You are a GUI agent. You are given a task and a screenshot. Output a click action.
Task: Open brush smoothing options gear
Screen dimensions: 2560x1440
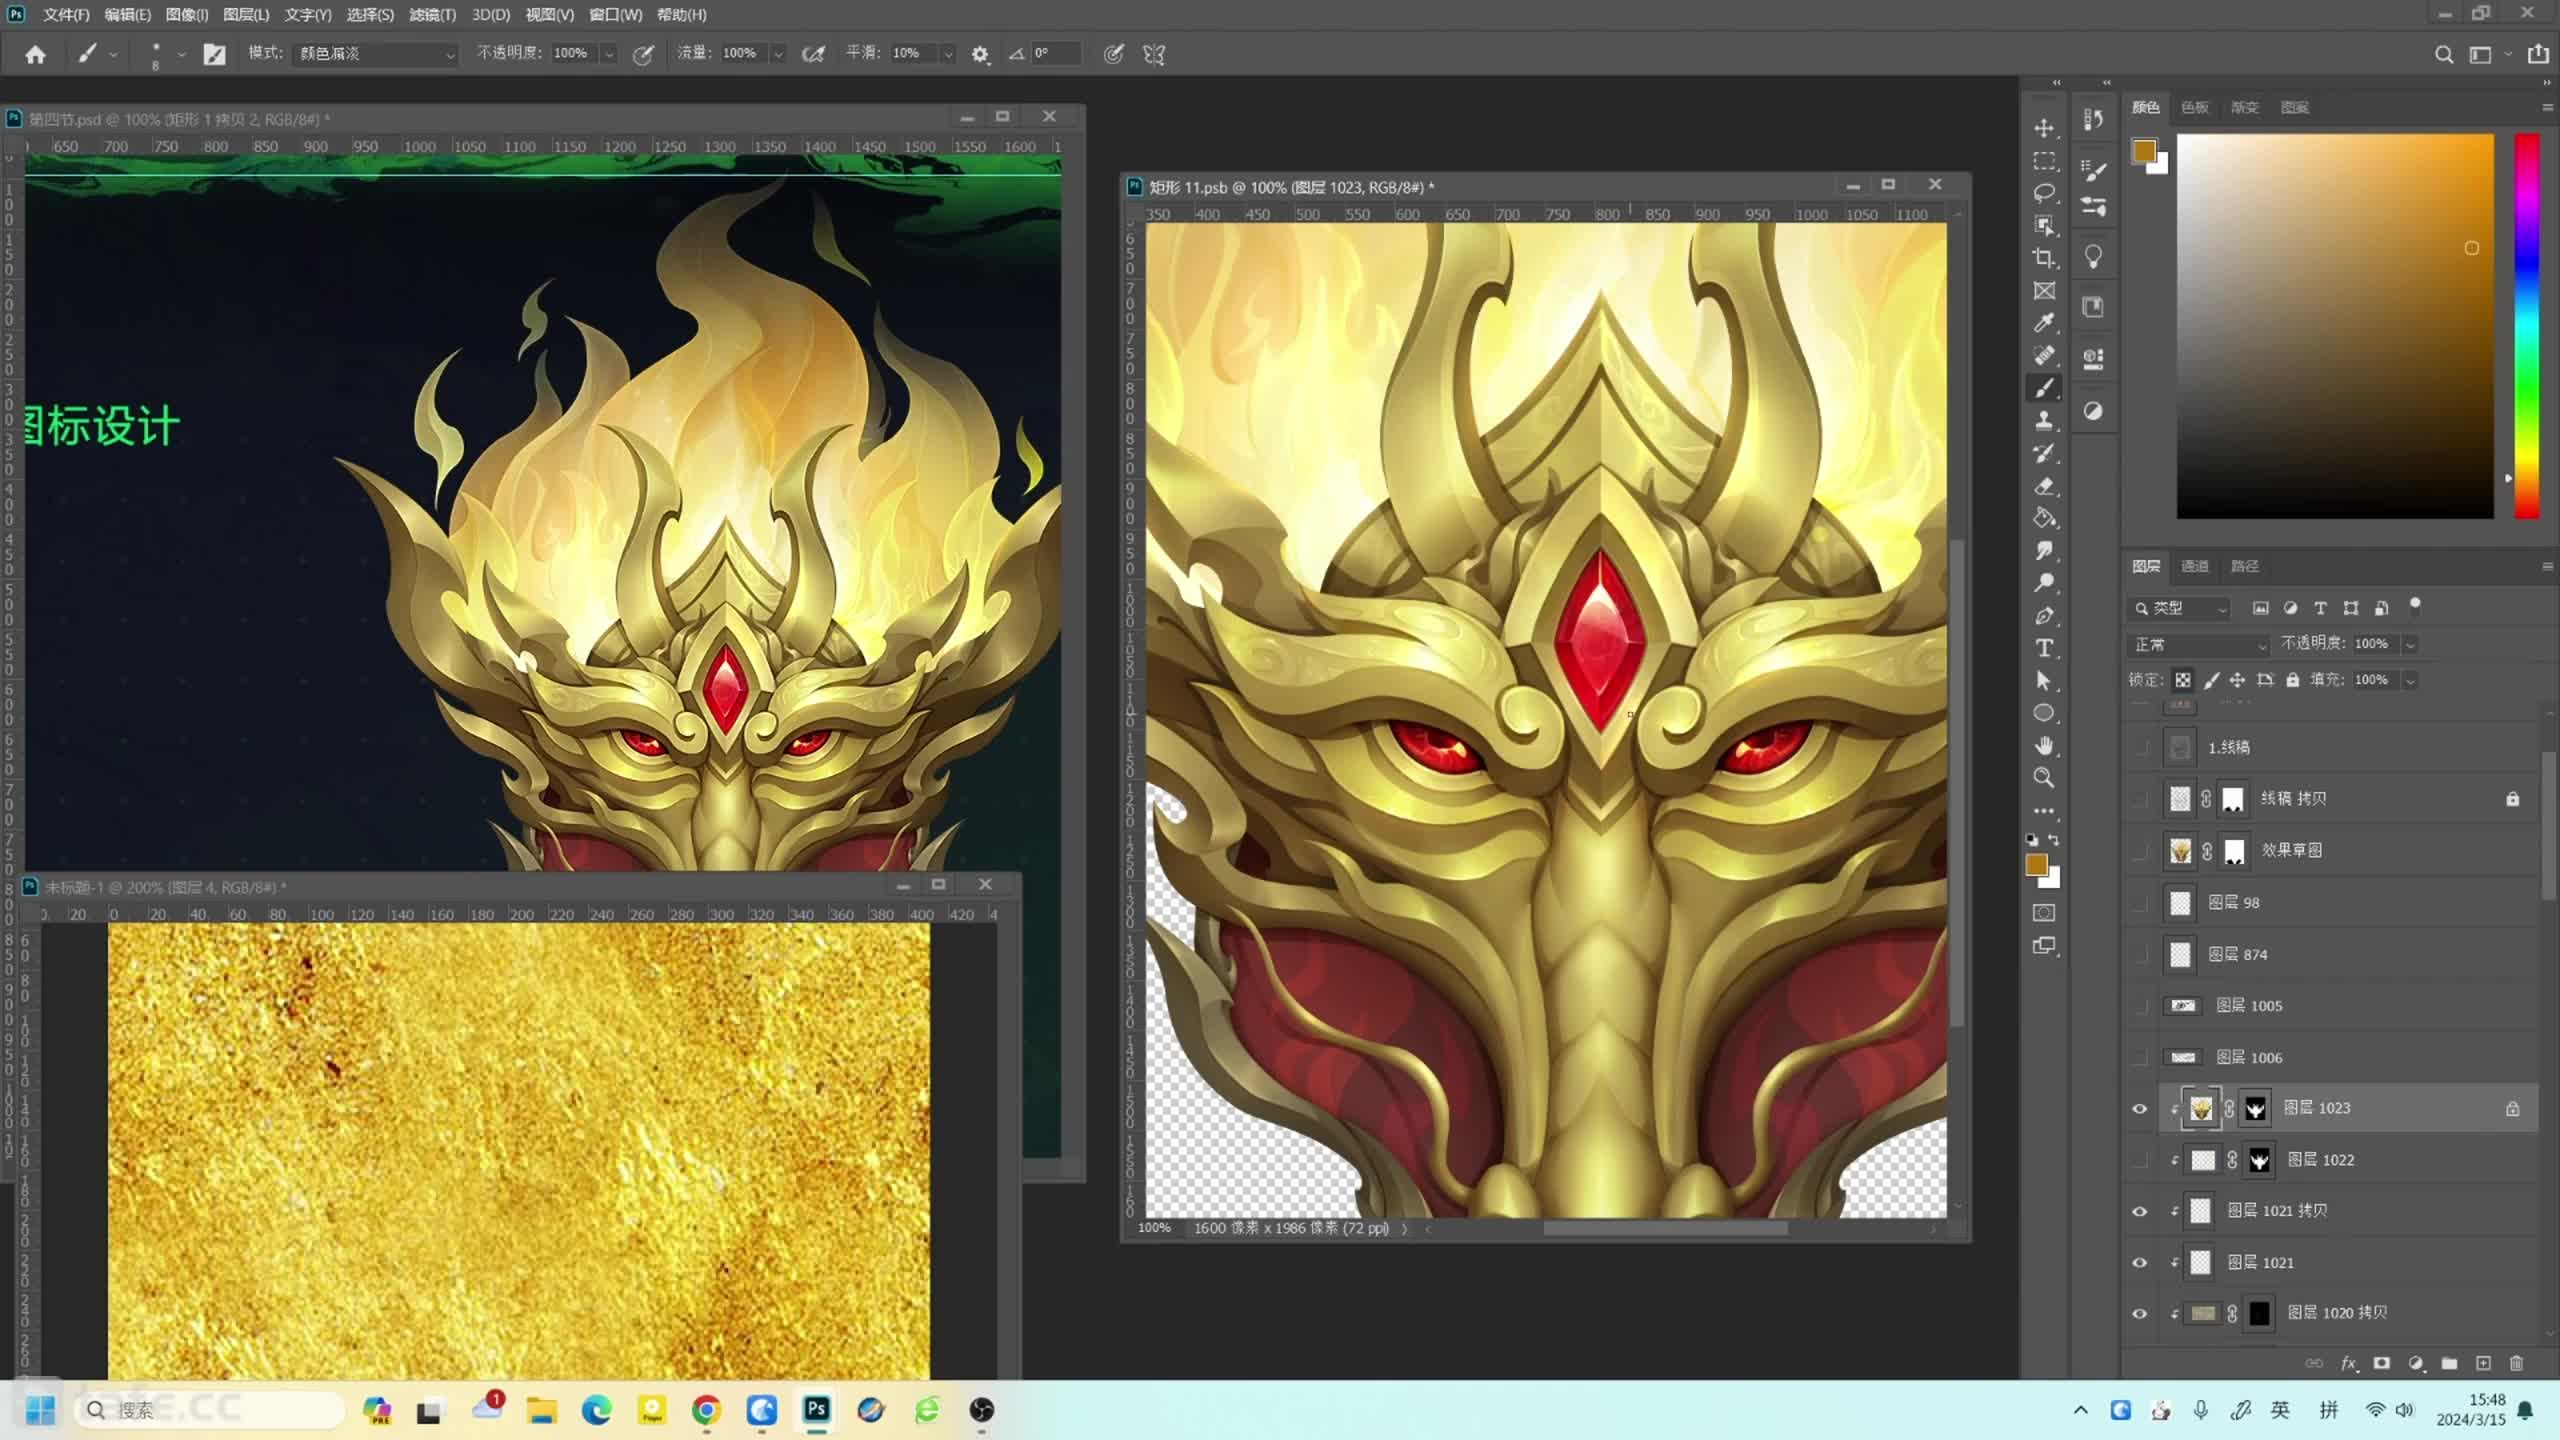(980, 54)
